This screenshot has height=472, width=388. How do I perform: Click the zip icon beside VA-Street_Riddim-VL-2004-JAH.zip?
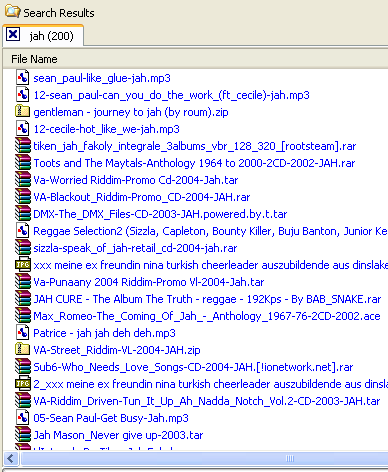click(22, 350)
